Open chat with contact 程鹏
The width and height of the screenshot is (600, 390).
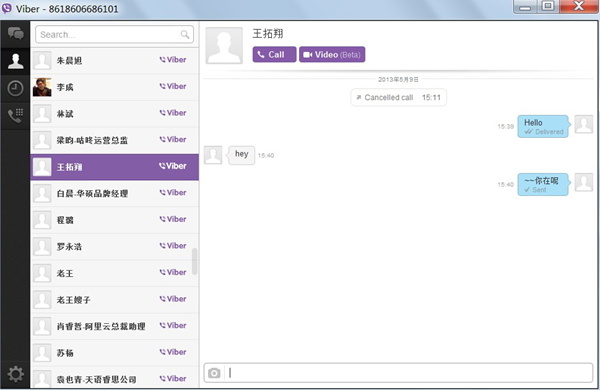point(114,220)
